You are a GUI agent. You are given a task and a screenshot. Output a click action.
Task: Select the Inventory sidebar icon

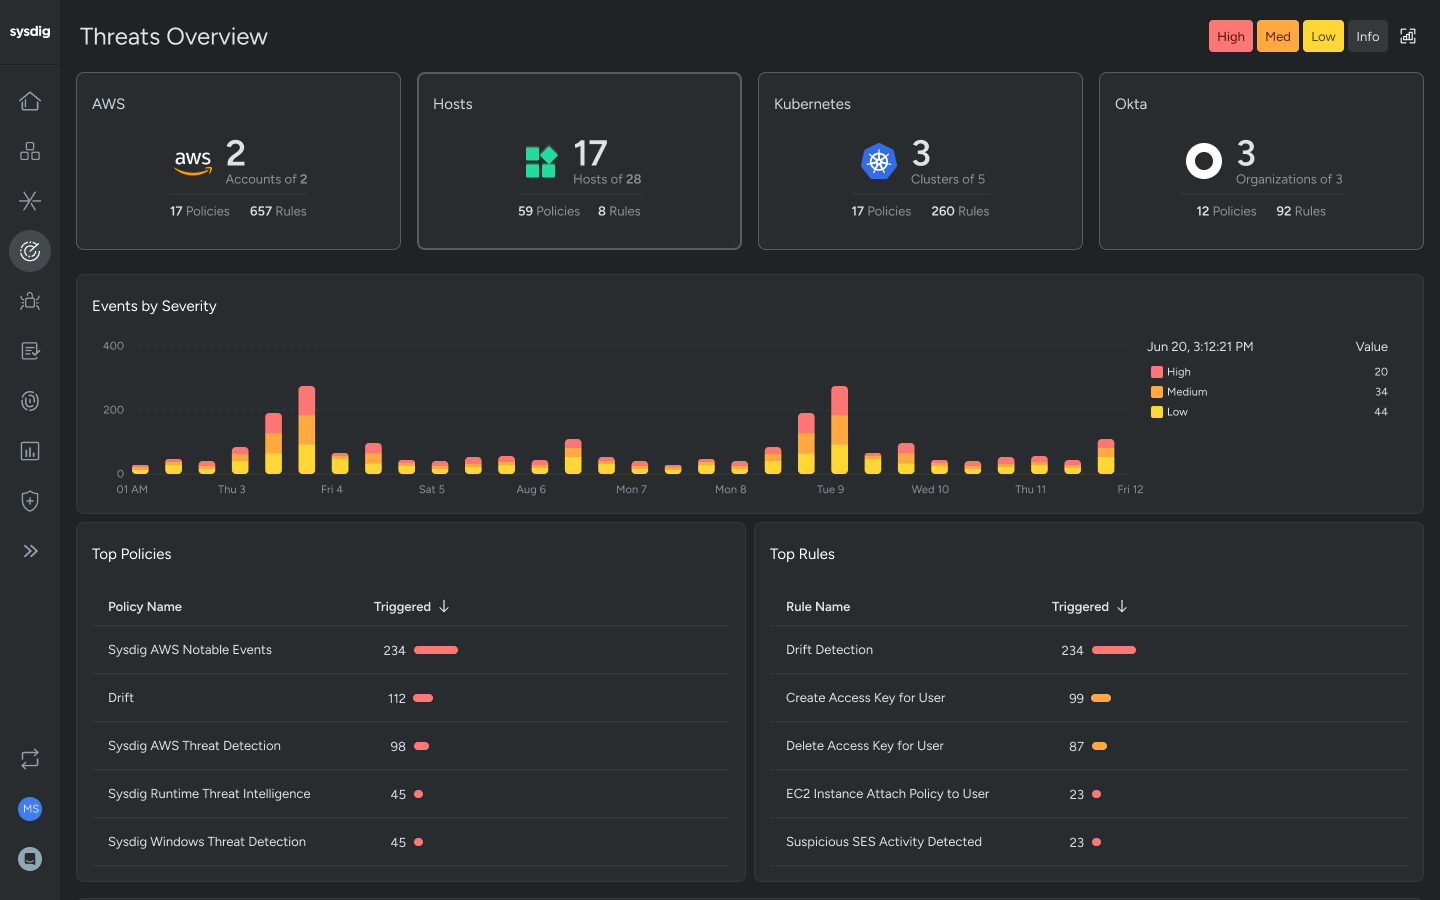[x=30, y=151]
